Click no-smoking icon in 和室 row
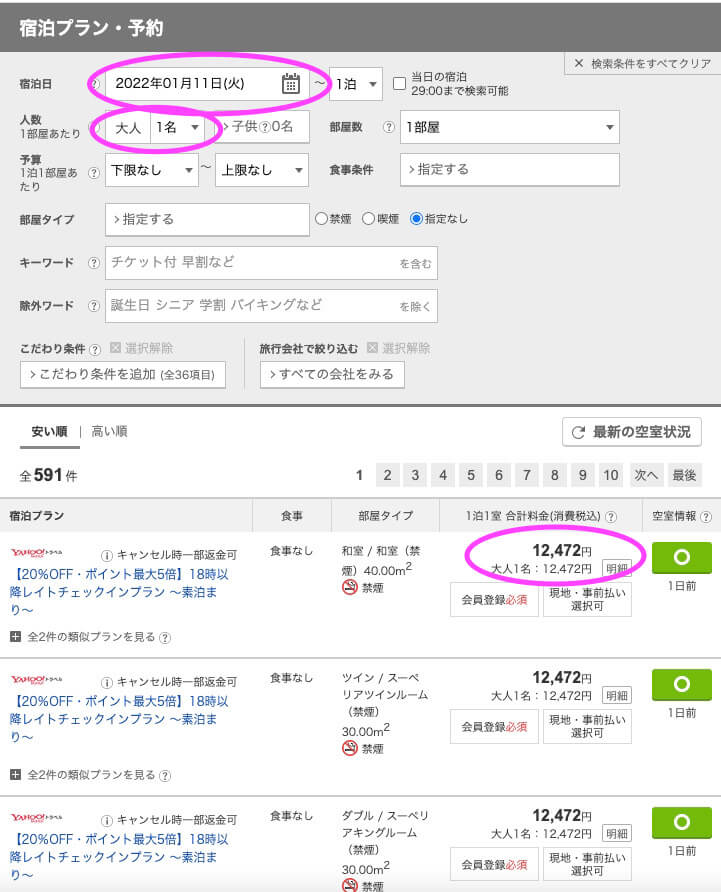 (x=349, y=588)
